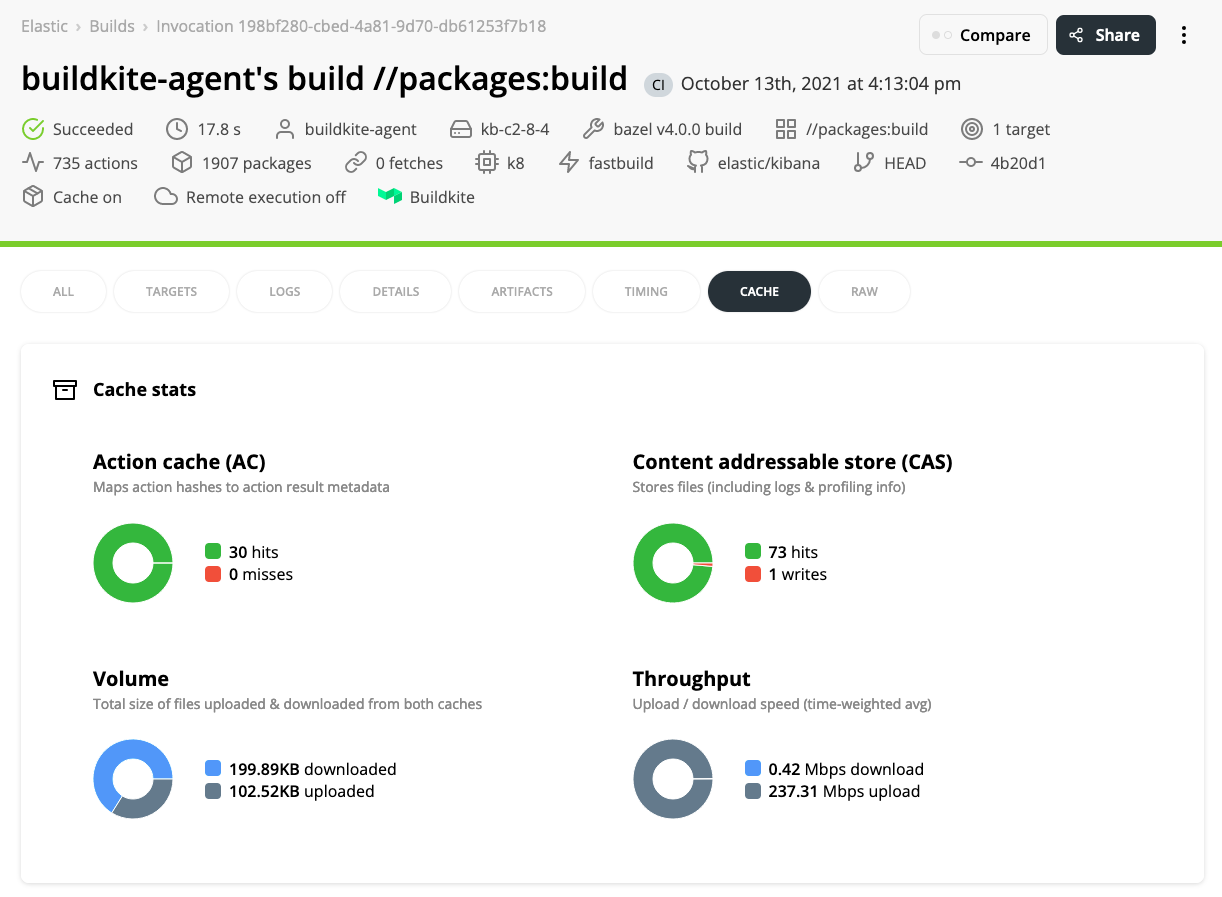Click the Remote execution off text
1222x897 pixels.
pyautogui.click(x=266, y=197)
